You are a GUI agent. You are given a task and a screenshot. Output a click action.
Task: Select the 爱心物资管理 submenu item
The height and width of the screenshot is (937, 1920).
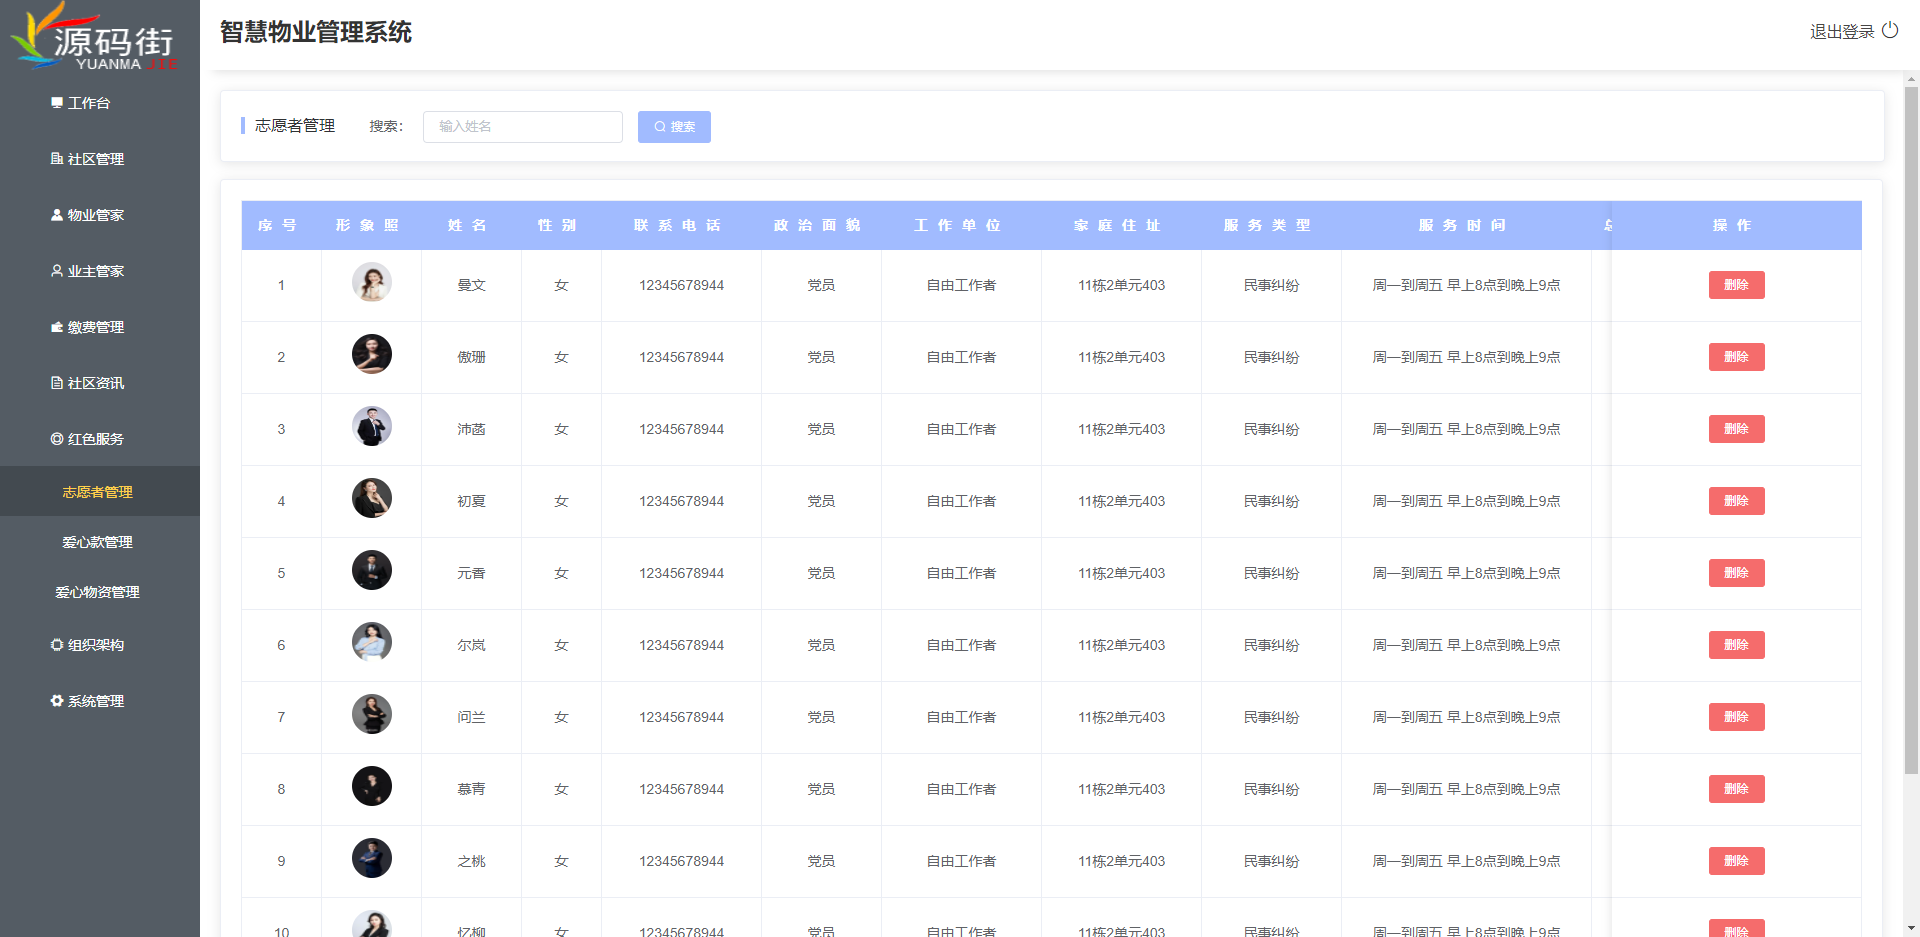[x=97, y=592]
